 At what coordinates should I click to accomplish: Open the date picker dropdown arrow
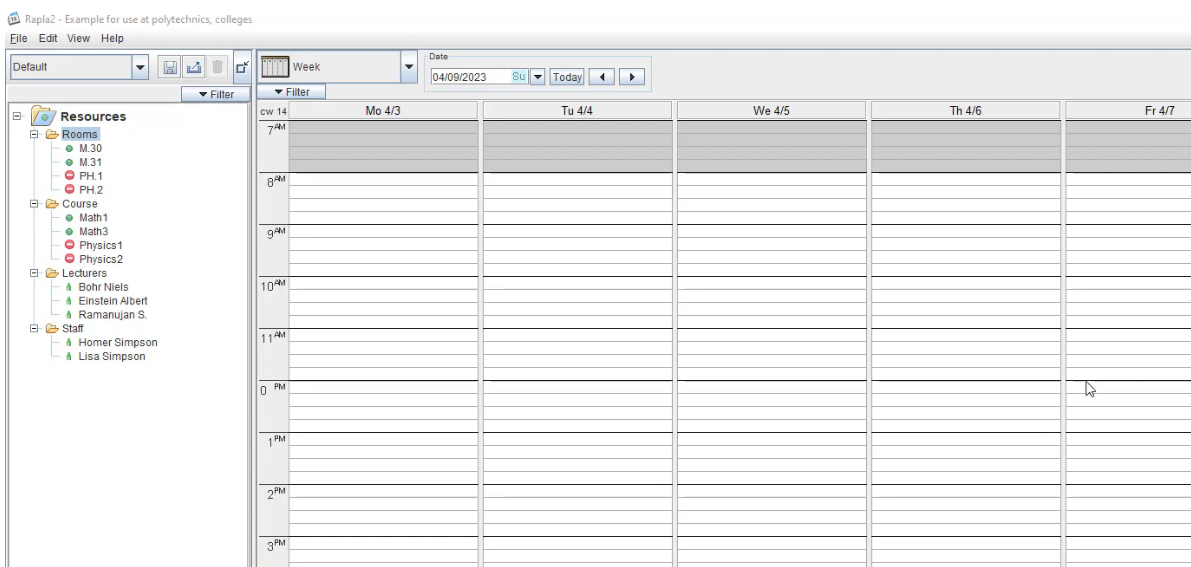click(x=538, y=77)
